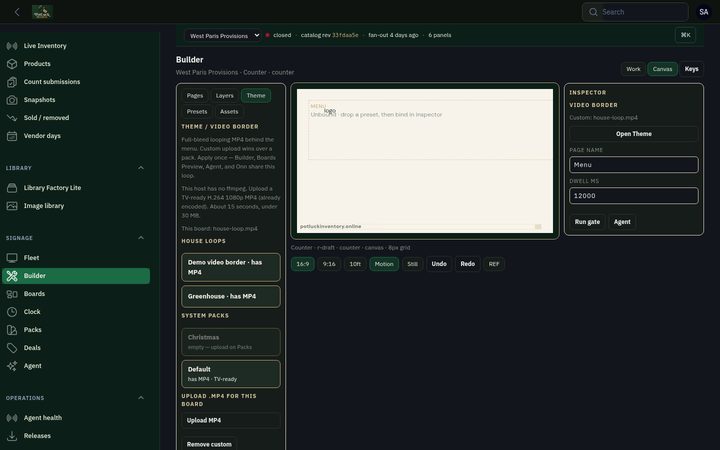Collapse the Signage section
The image size is (720, 450).
tap(141, 238)
